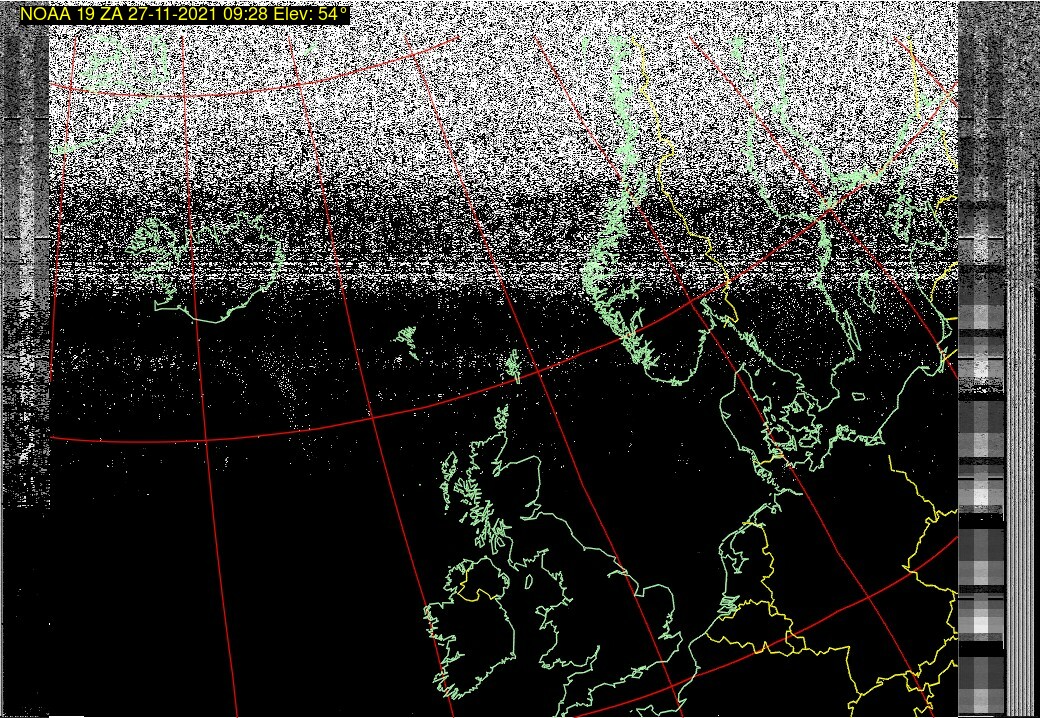Select the Faroe Islands outline
This screenshot has width=1040, height=718.
tap(406, 341)
